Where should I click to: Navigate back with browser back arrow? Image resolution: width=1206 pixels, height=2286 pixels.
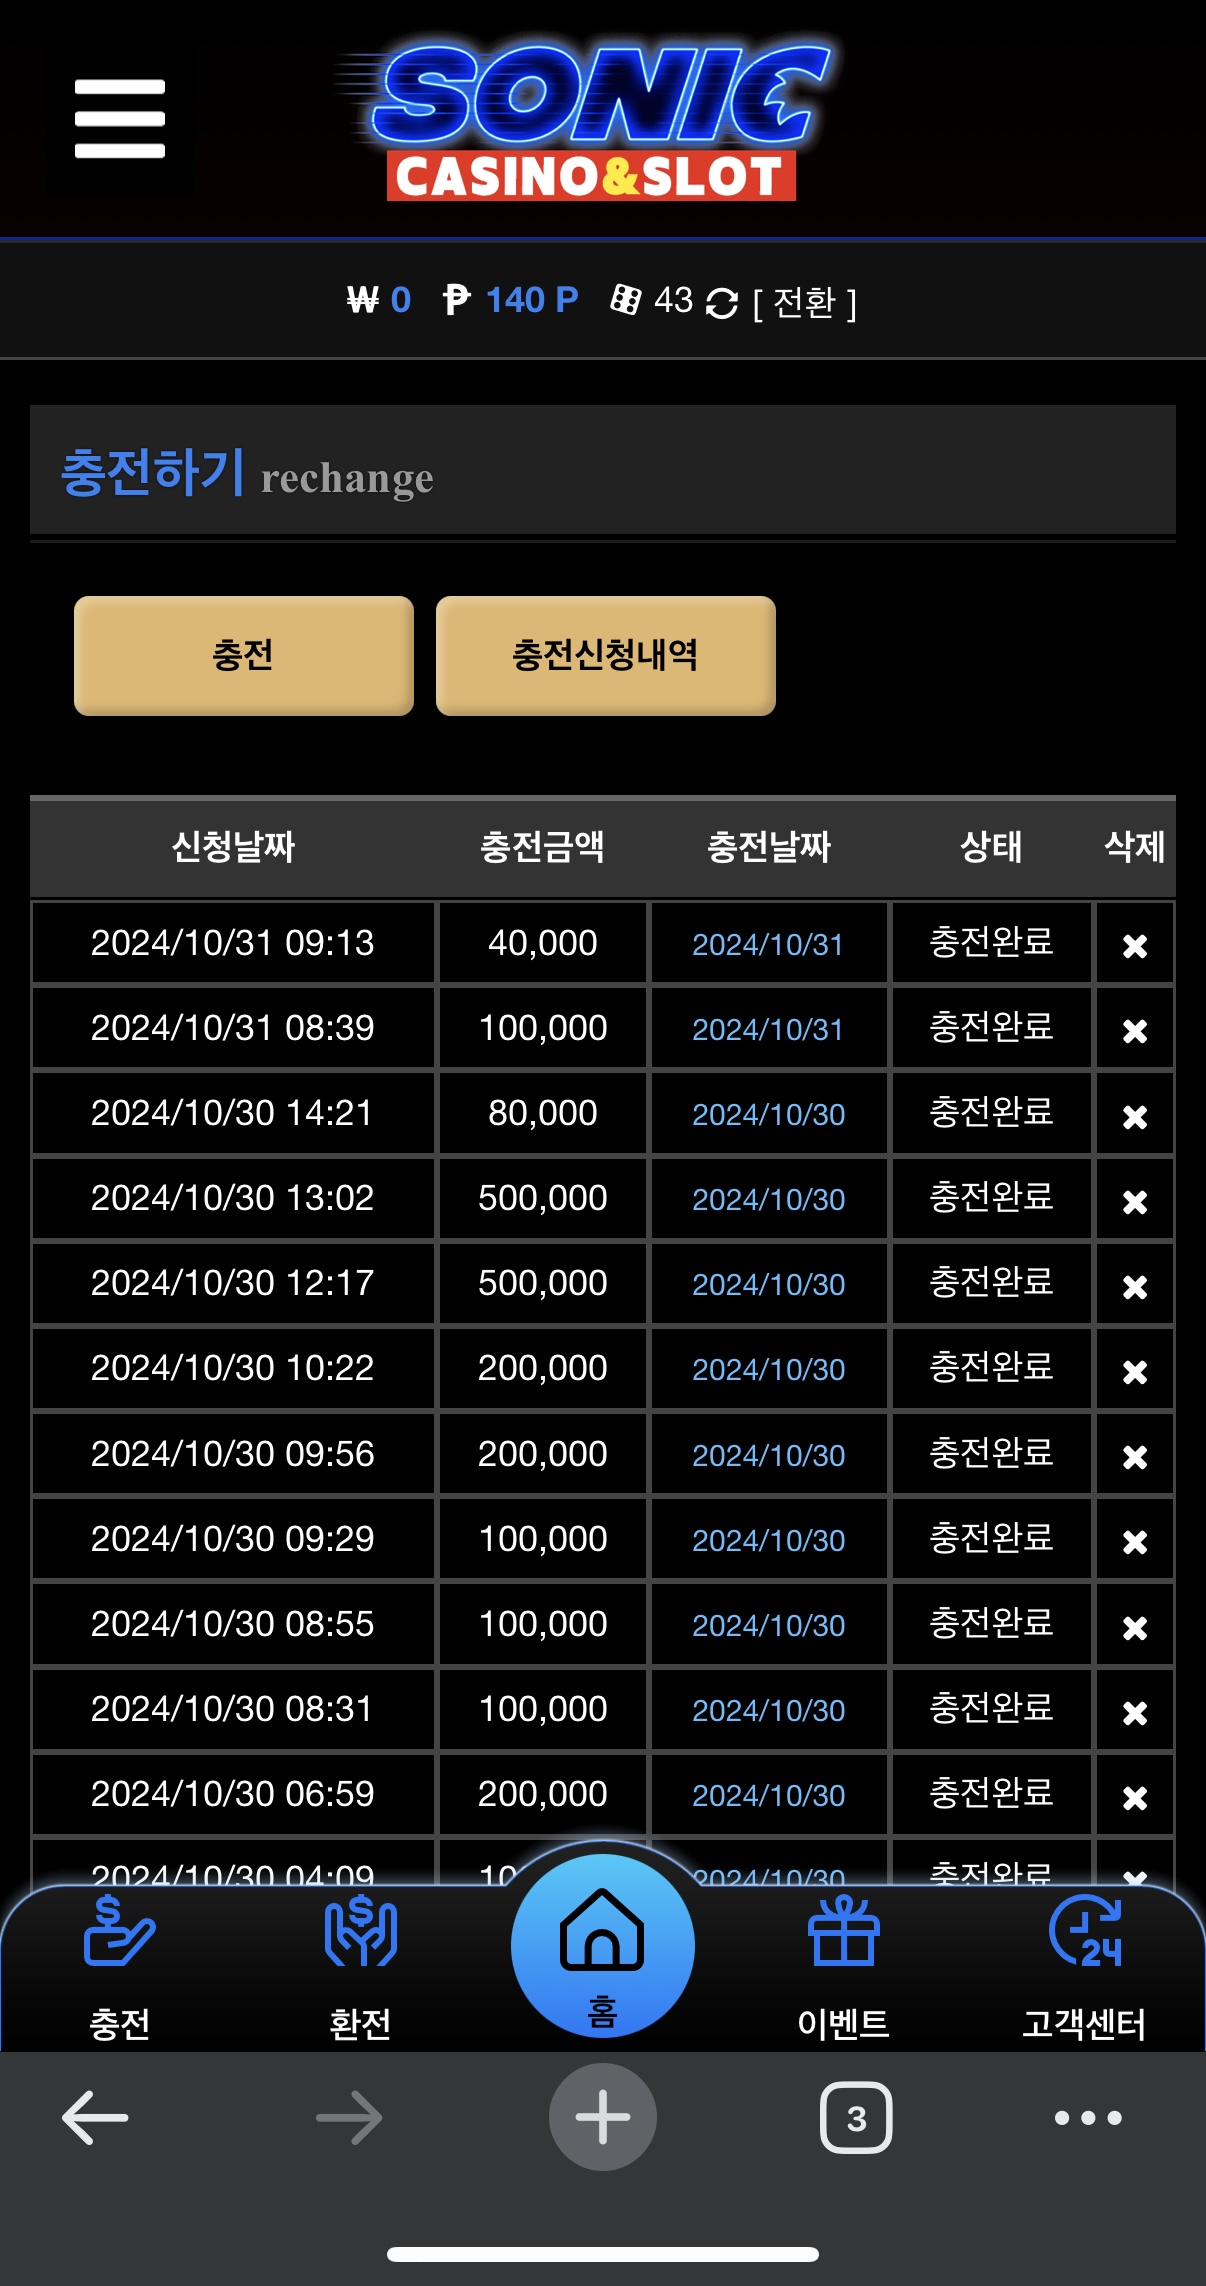tap(95, 2117)
